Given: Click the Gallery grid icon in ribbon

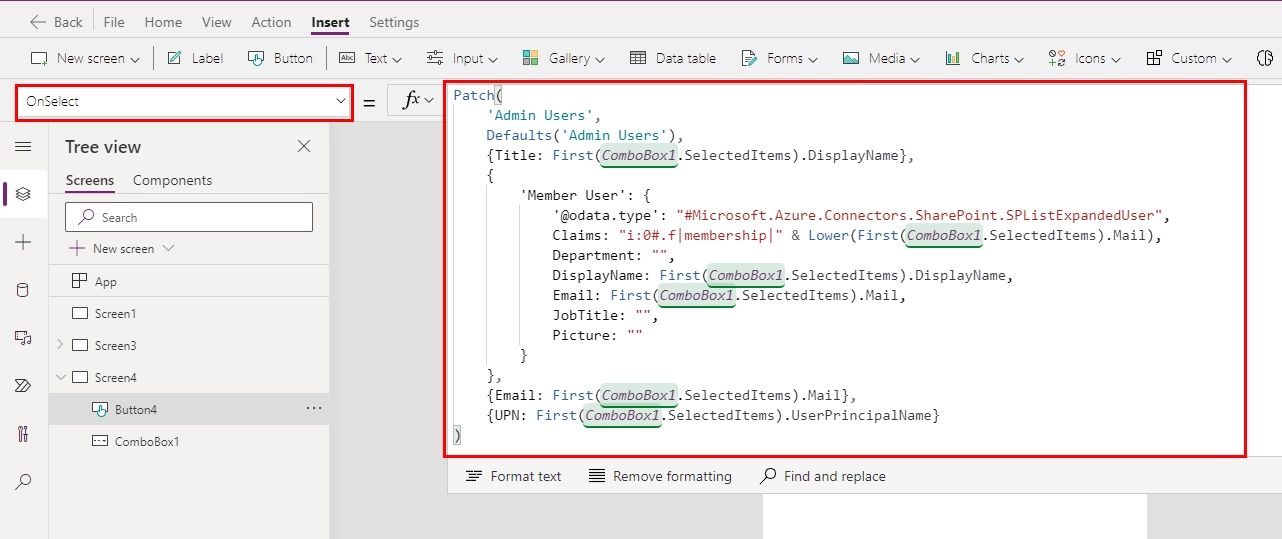Looking at the screenshot, I should click(531, 58).
